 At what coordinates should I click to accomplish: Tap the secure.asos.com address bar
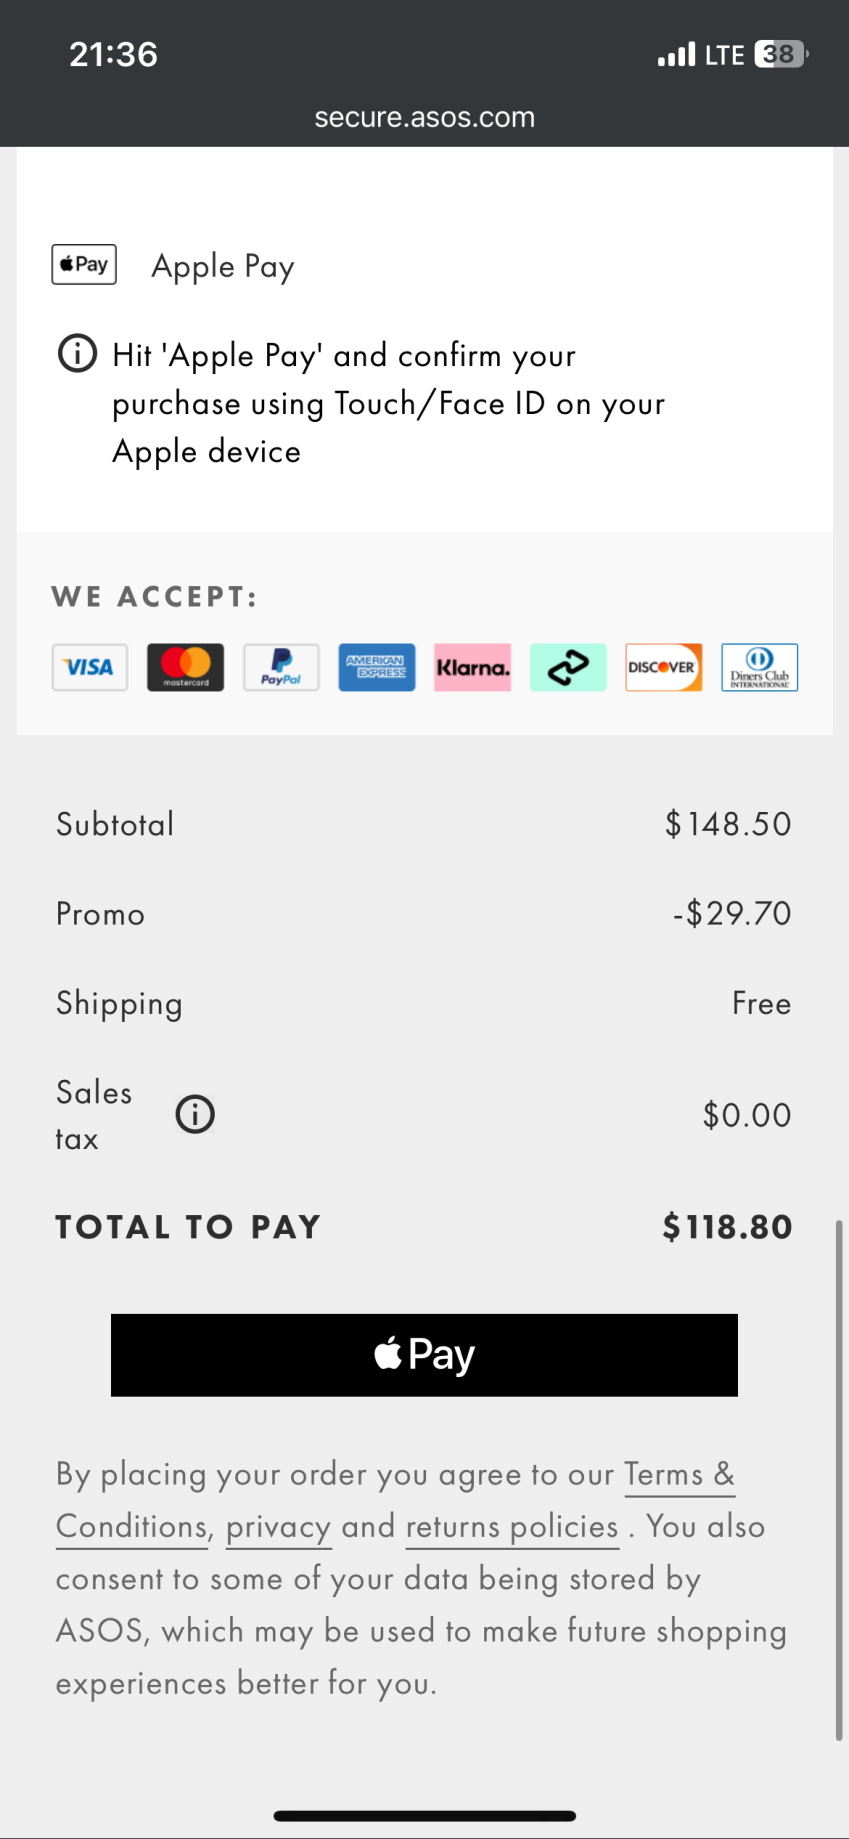424,117
